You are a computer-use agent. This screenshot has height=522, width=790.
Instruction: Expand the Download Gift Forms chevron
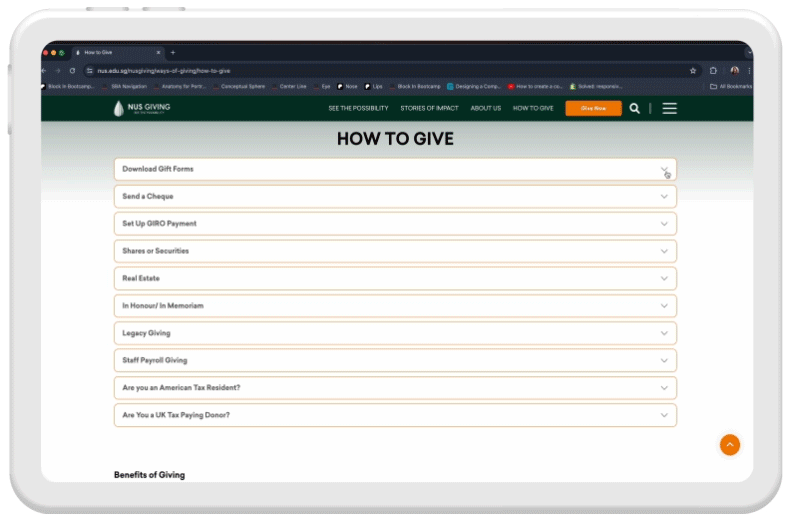664,169
